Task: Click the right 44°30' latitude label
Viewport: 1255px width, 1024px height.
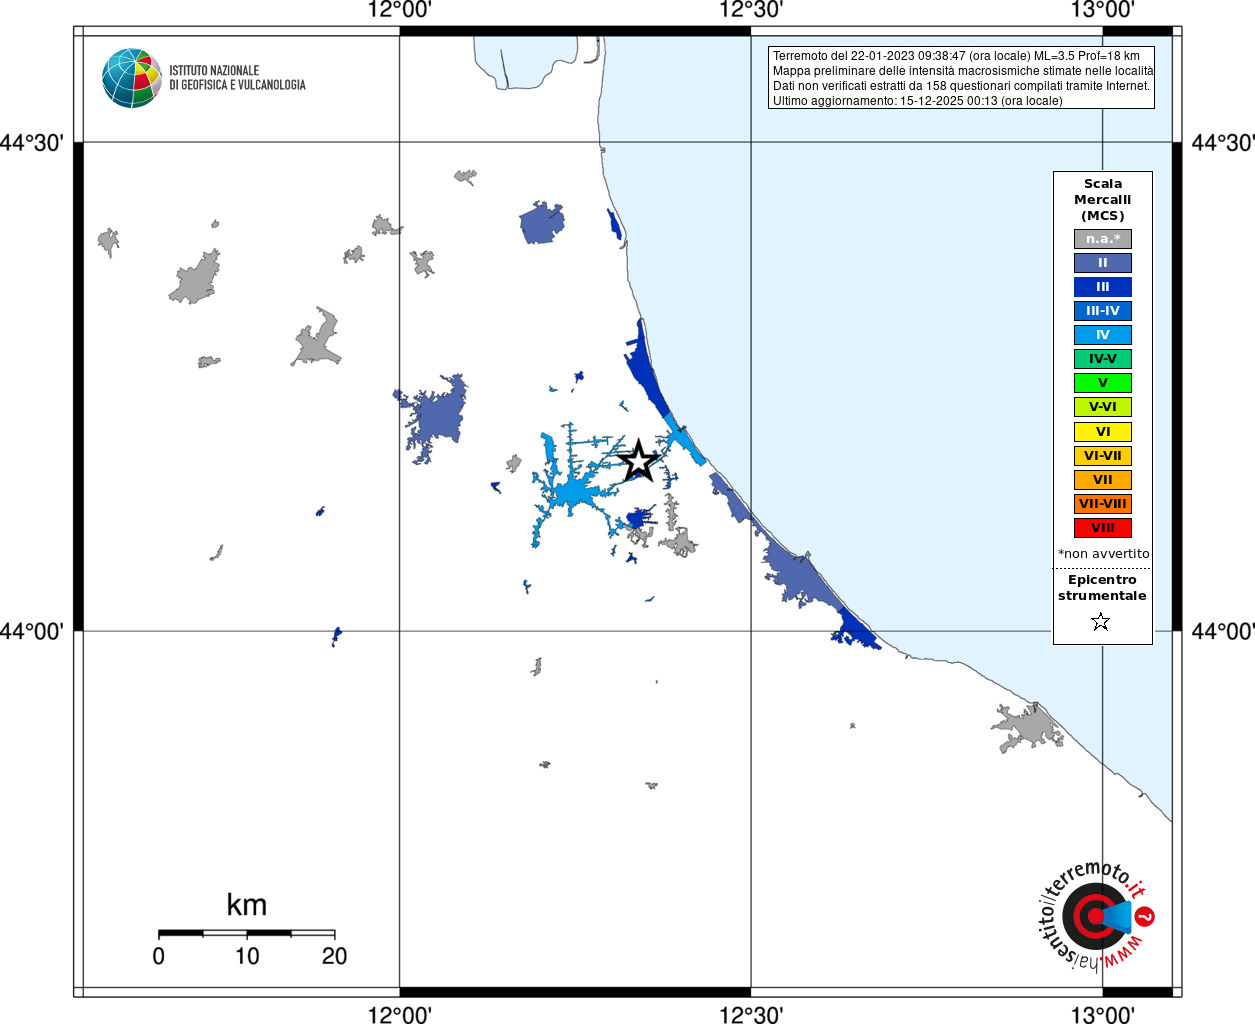Action: 1222,143
